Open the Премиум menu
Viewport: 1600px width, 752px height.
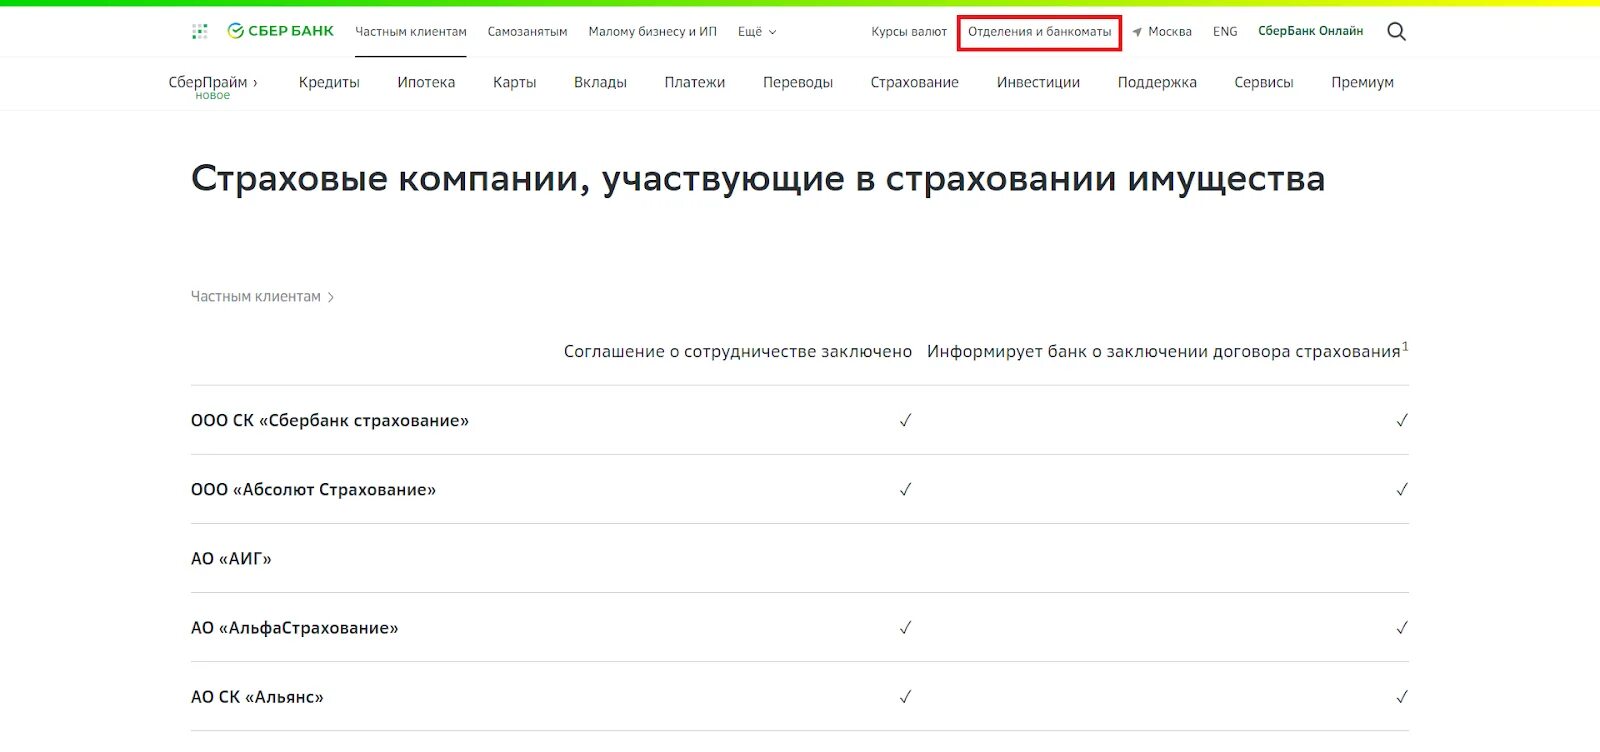pyautogui.click(x=1362, y=83)
